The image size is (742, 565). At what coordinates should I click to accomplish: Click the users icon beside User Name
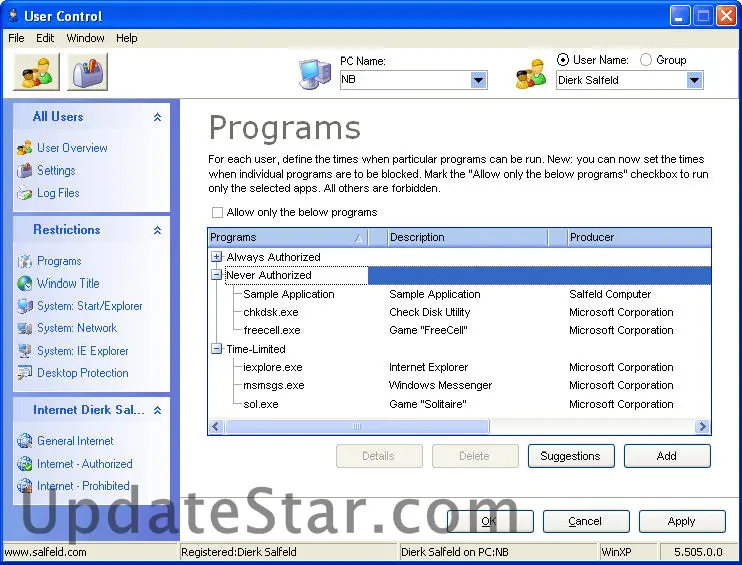pos(530,73)
